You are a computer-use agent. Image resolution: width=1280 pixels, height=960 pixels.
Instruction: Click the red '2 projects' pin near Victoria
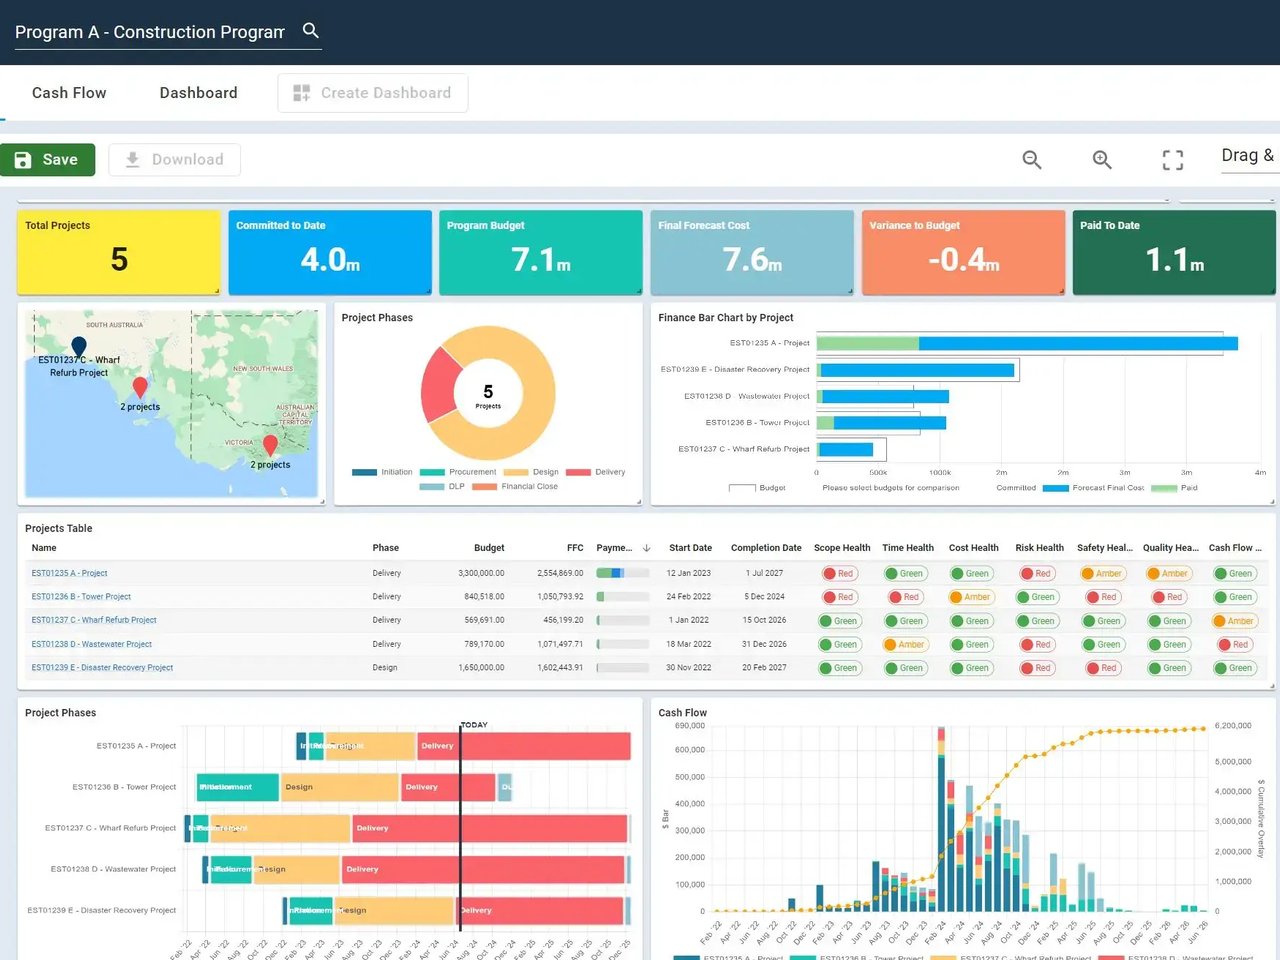coord(270,446)
